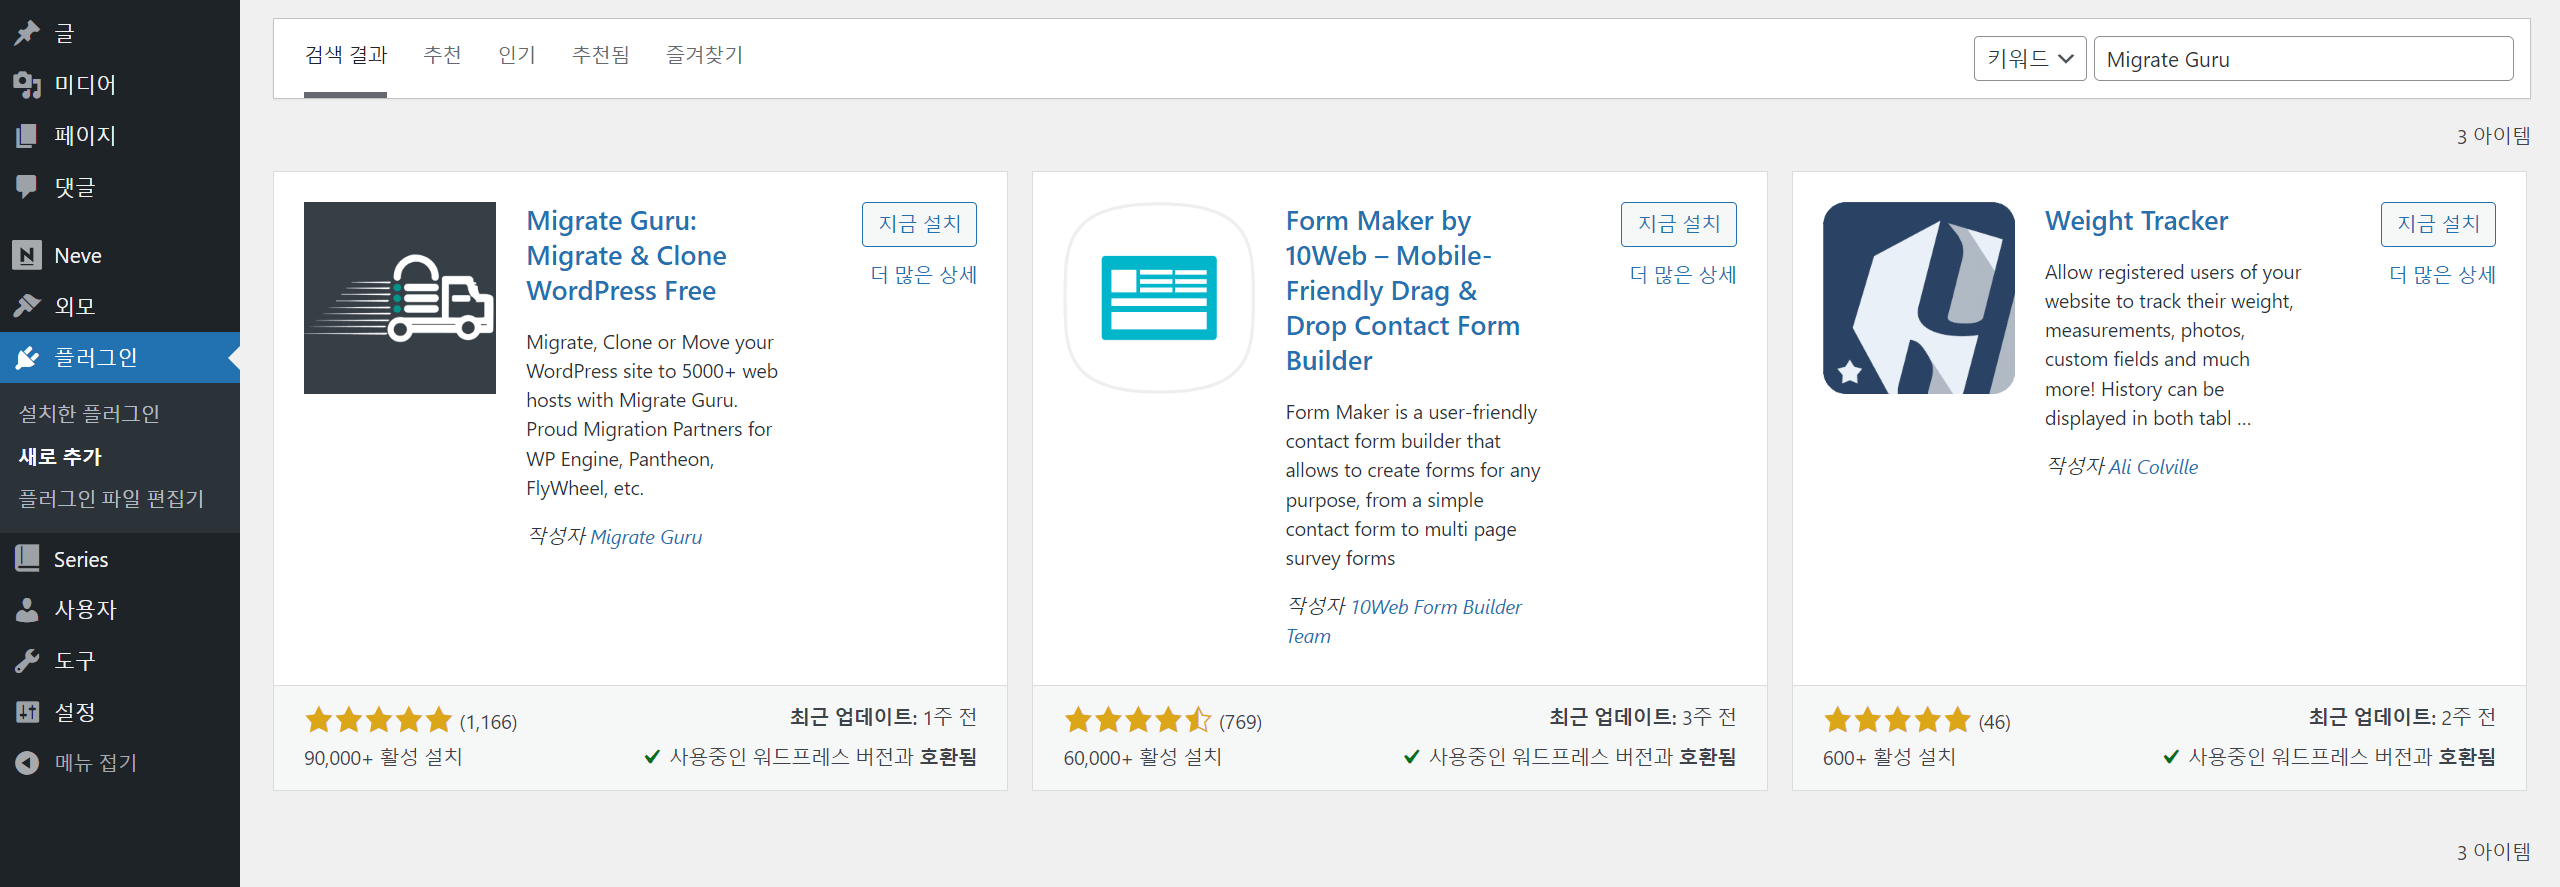Open the 설정 menu label

pyautogui.click(x=74, y=712)
